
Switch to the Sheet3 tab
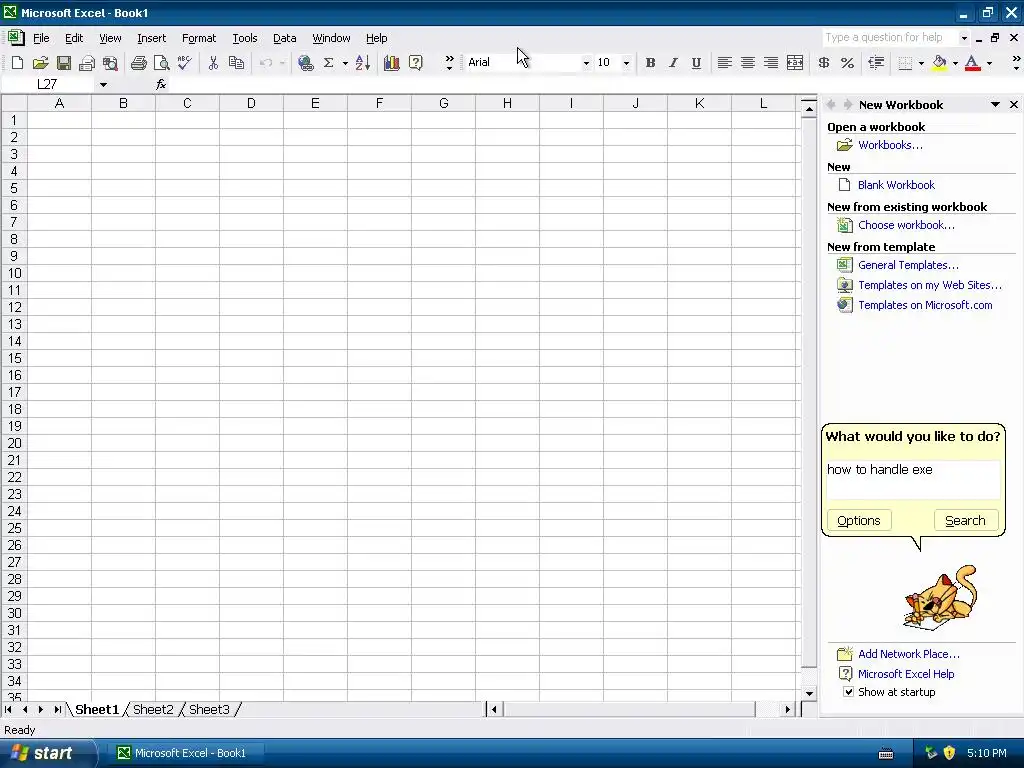point(209,709)
